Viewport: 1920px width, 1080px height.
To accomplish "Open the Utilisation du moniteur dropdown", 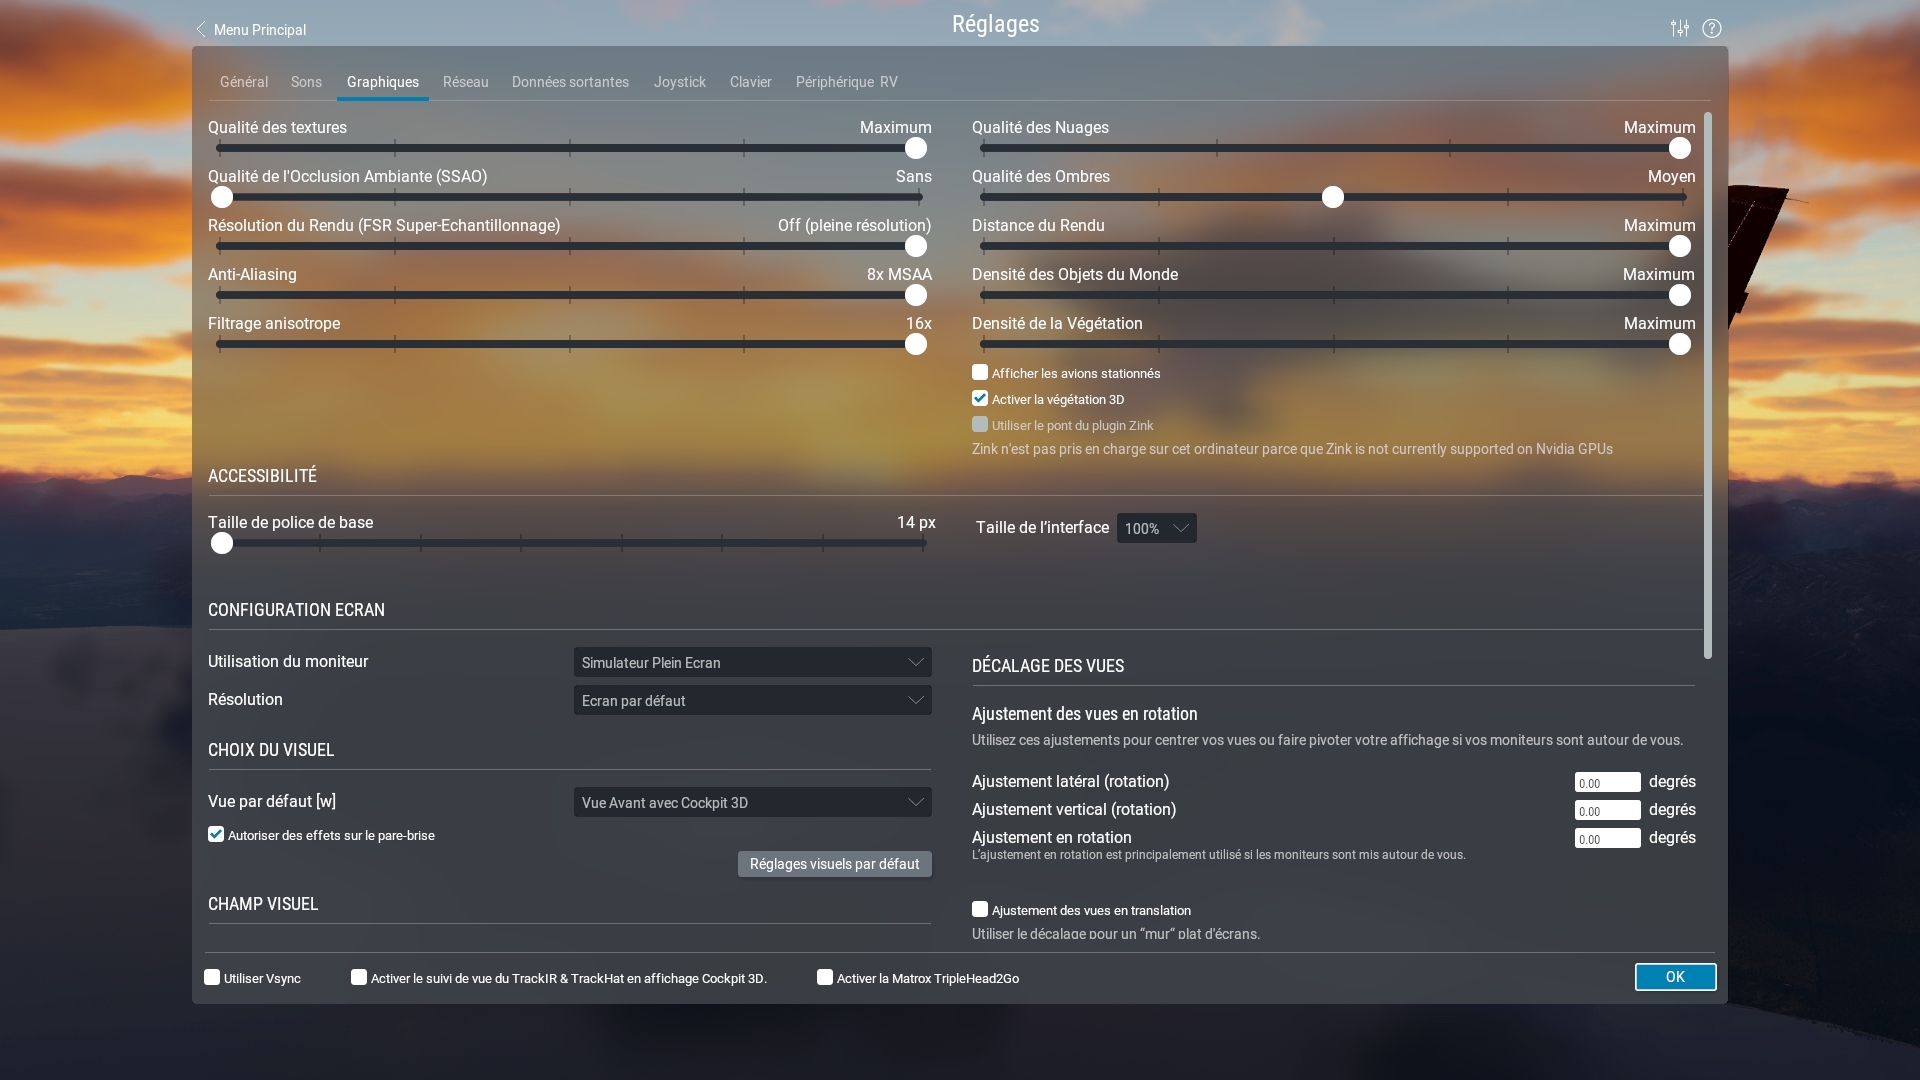I will [x=752, y=662].
